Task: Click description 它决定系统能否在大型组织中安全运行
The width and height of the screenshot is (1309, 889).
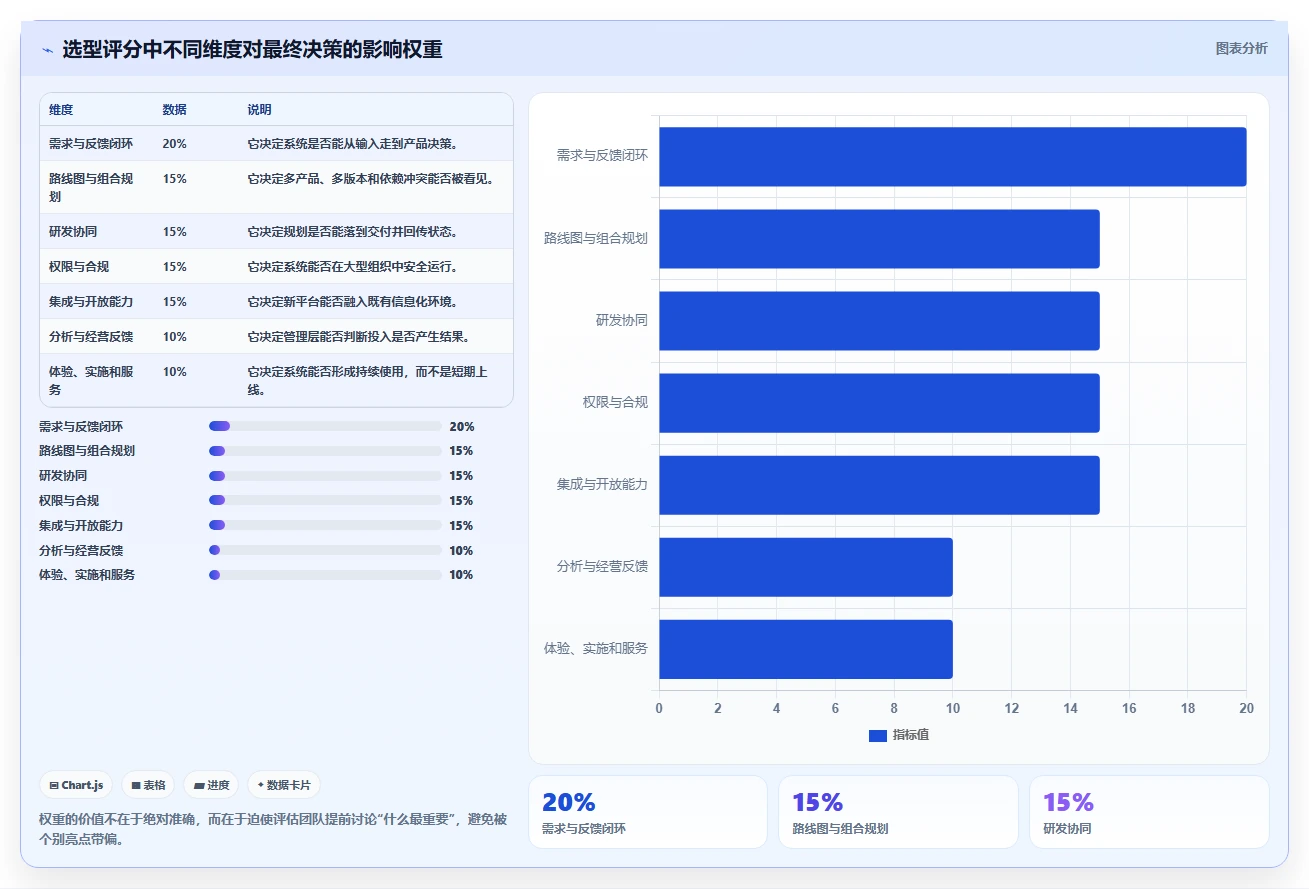Action: point(353,267)
